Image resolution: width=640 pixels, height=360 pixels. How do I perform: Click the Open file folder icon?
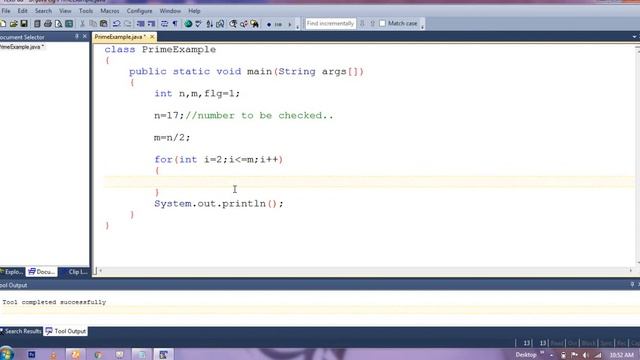pos(13,24)
